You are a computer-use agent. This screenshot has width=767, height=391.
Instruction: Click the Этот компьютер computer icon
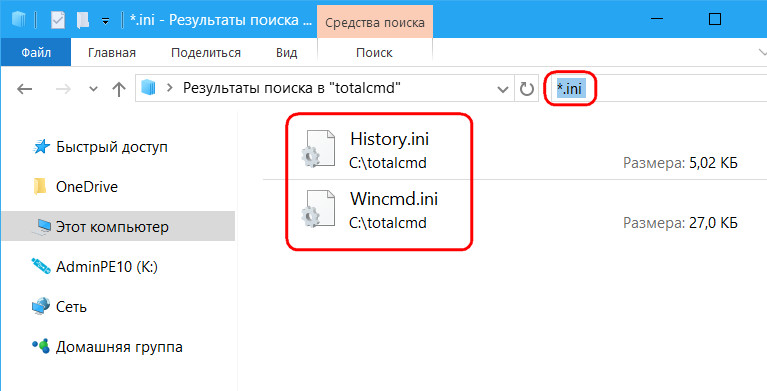point(41,227)
